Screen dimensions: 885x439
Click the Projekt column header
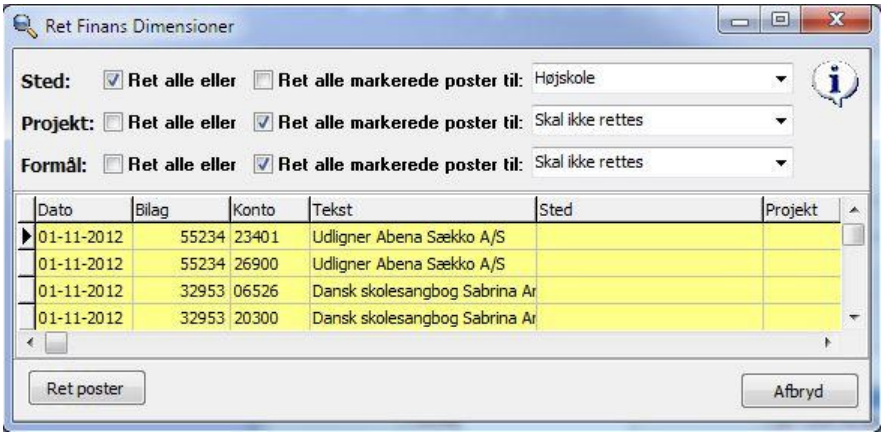801,210
